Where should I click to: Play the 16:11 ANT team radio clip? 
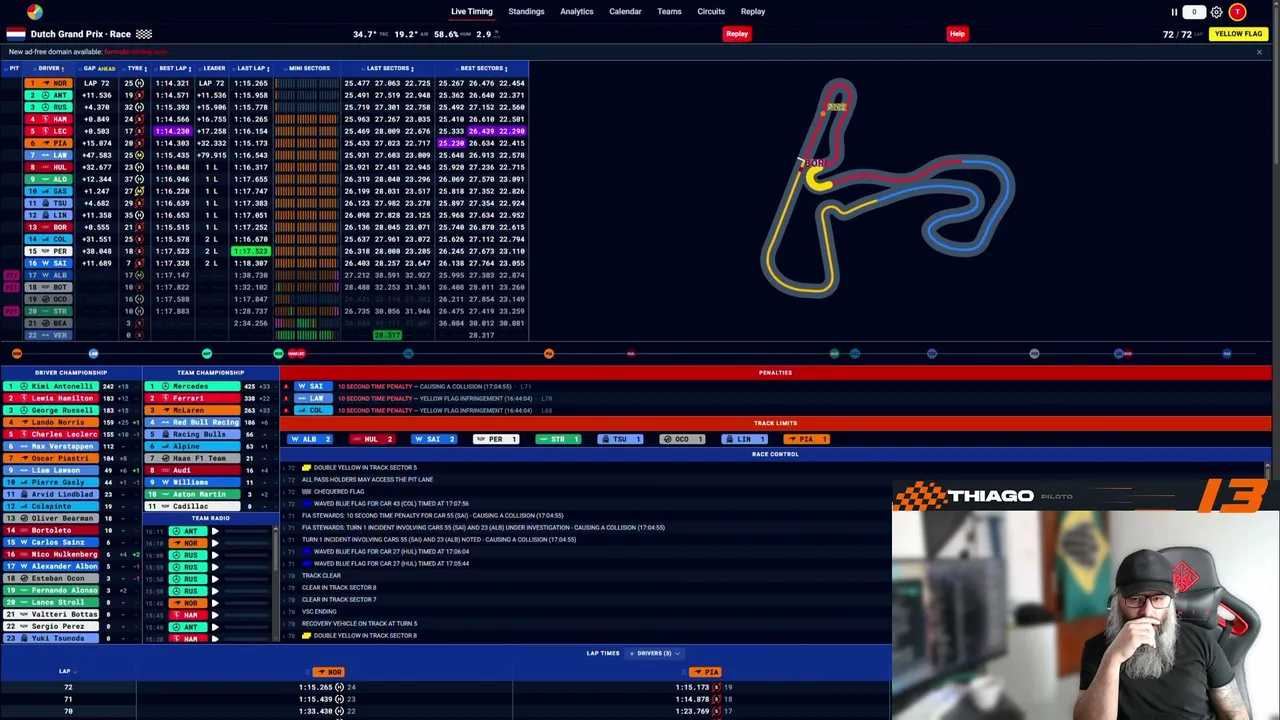pyautogui.click(x=215, y=531)
